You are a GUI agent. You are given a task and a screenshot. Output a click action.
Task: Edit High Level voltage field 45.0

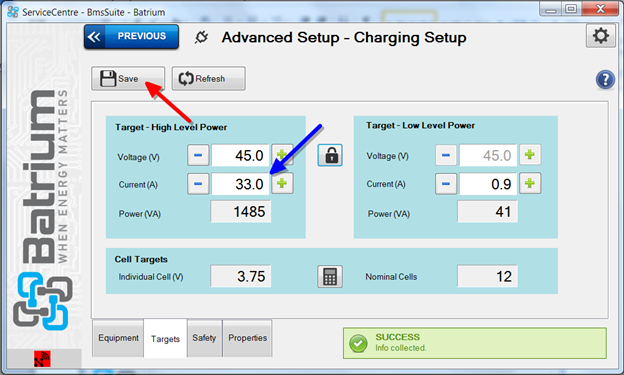(x=240, y=155)
